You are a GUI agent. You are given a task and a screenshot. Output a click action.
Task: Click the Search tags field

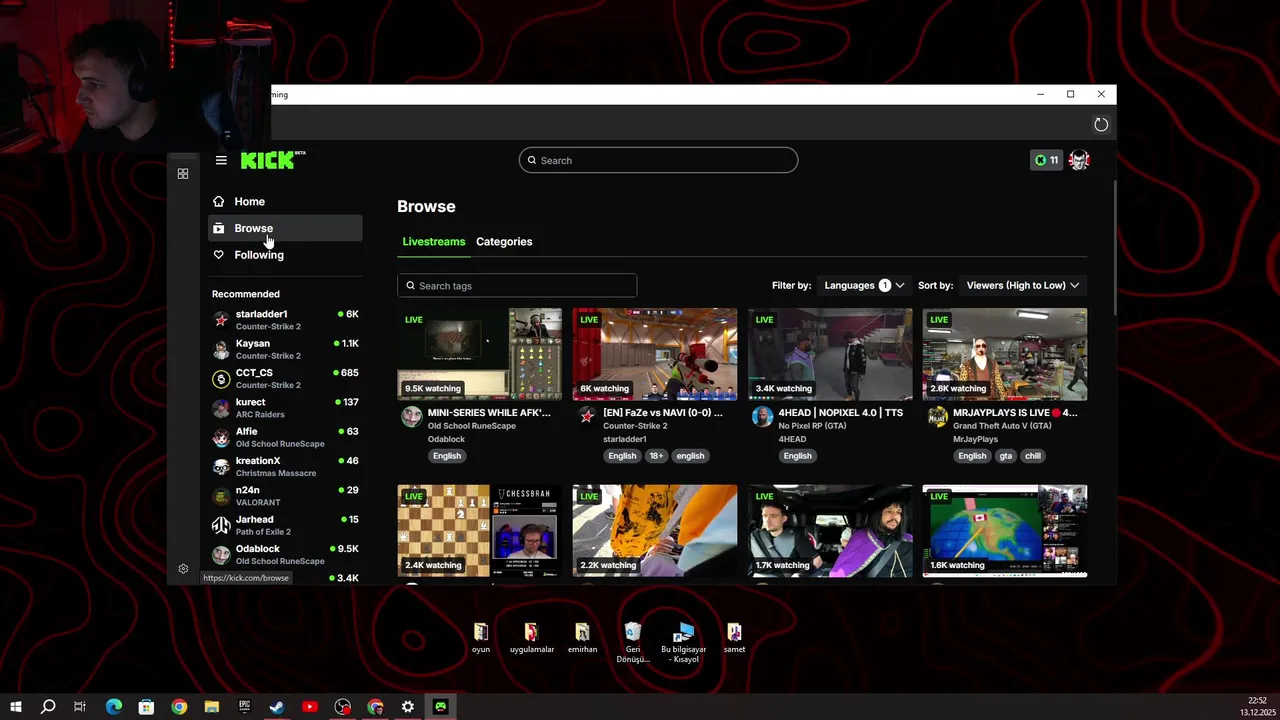click(517, 286)
